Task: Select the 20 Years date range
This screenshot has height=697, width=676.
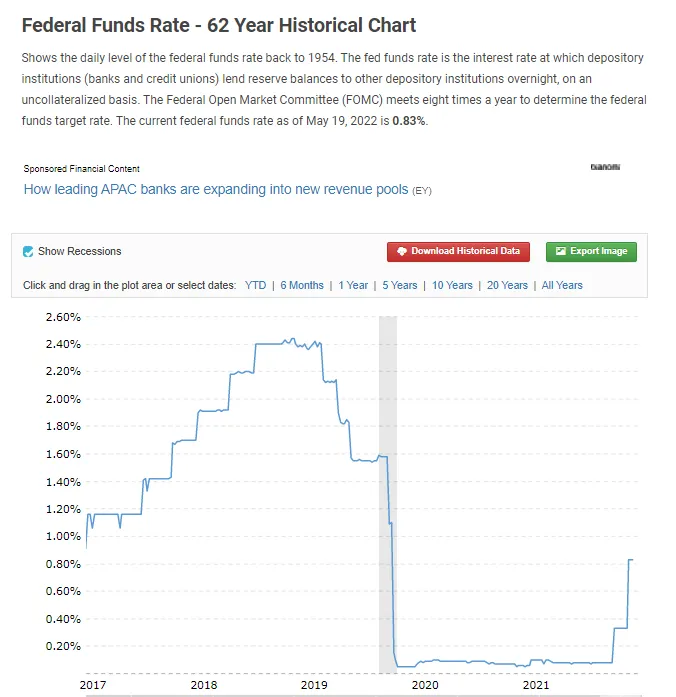Action: [507, 285]
